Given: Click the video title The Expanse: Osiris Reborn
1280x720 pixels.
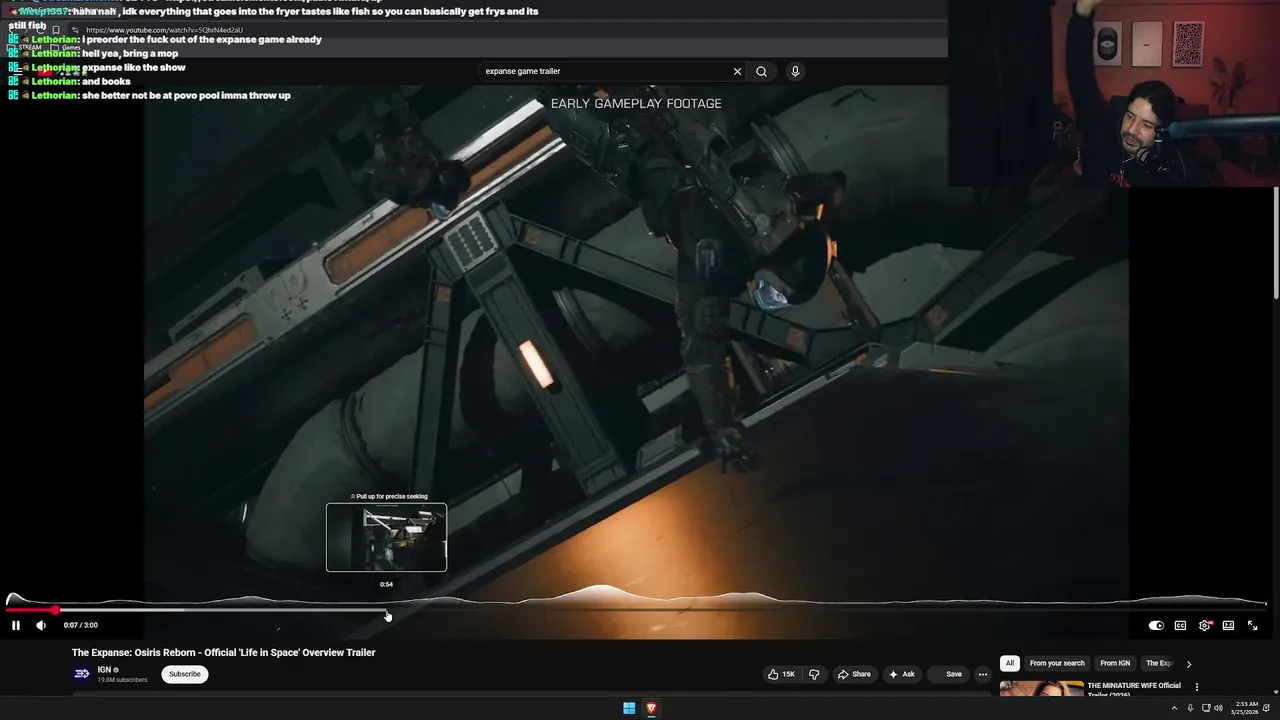Looking at the screenshot, I should pyautogui.click(x=223, y=652).
